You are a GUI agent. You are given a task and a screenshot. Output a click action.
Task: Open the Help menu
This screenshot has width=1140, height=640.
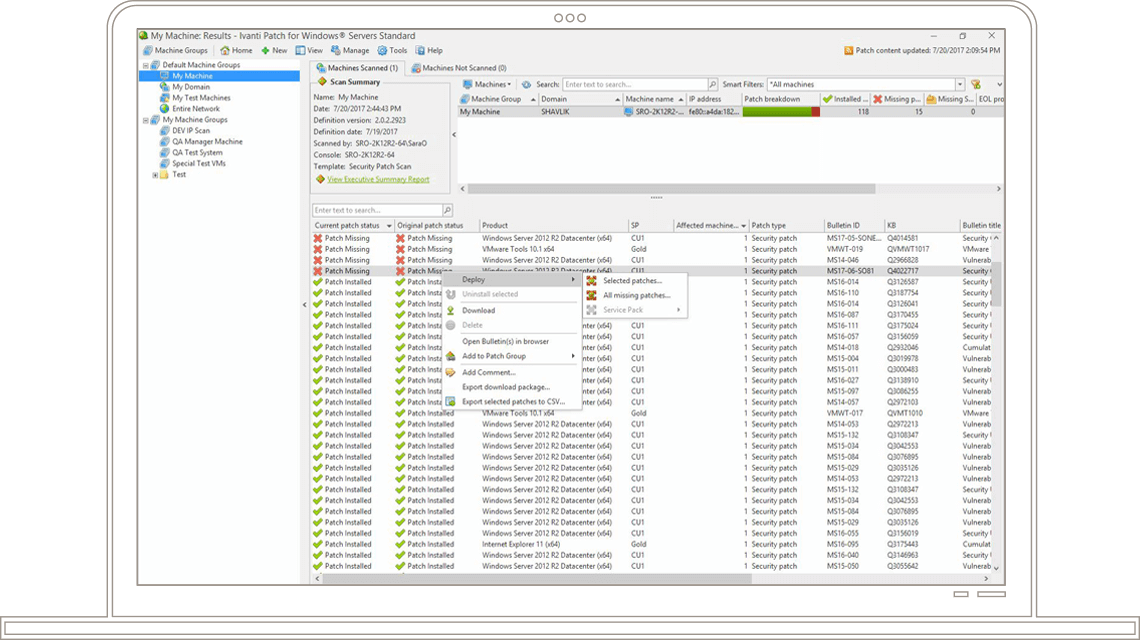coord(429,51)
